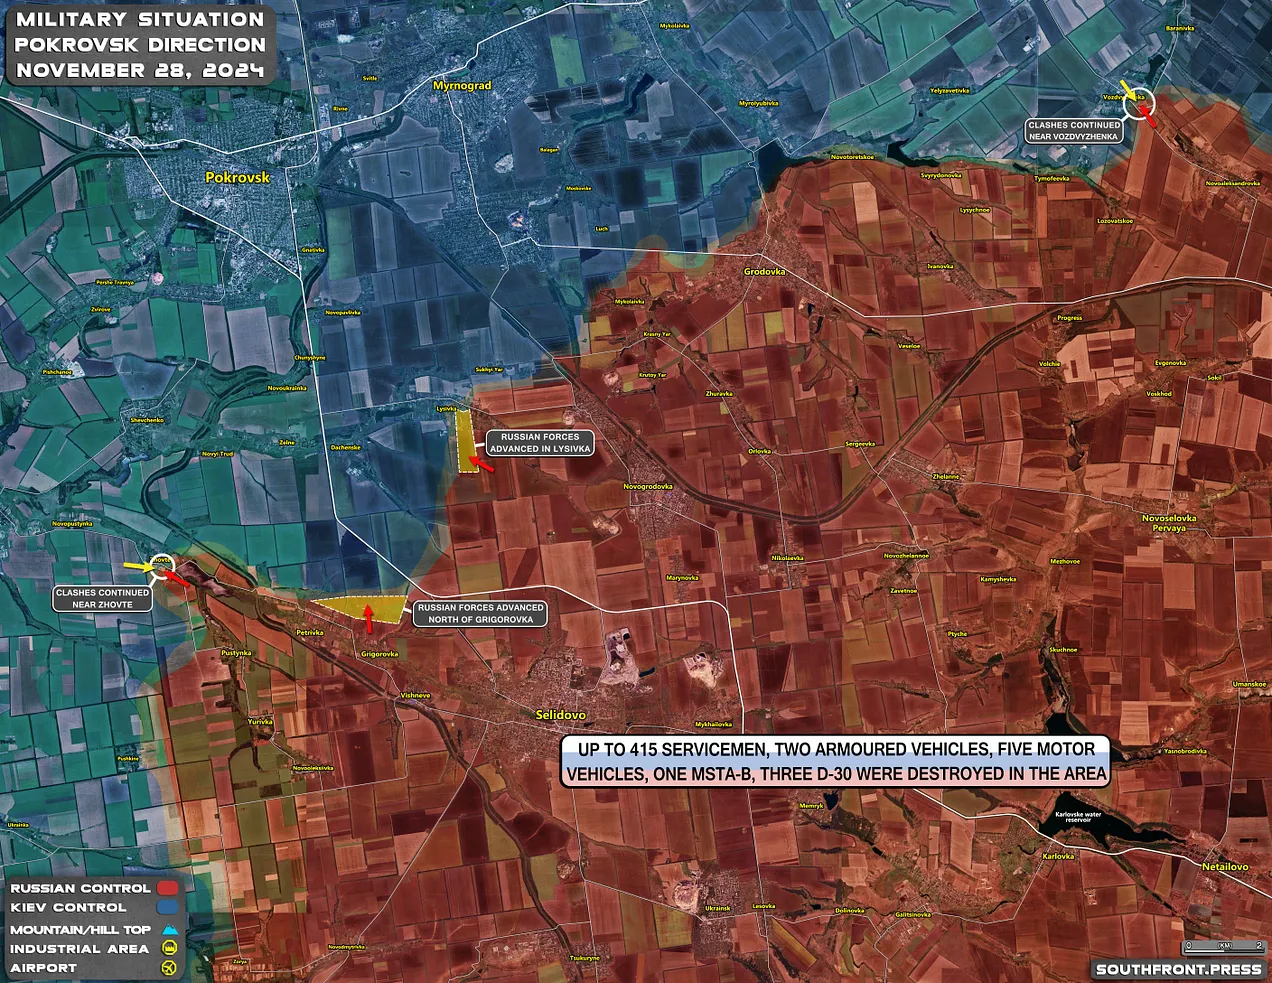Click the Myrnograd city label
The image size is (1272, 983).
[x=462, y=86]
